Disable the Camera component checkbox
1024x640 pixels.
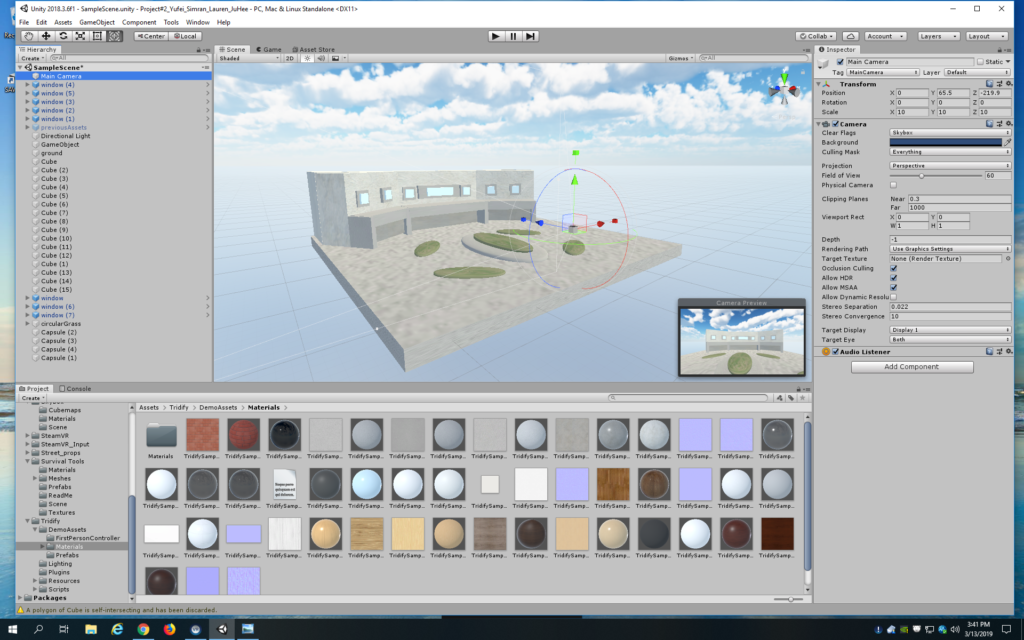835,123
